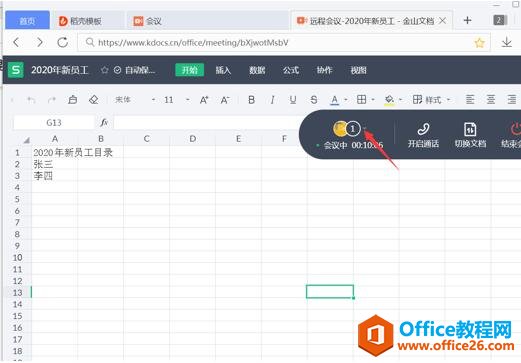Open font color dropdown arrow
The width and height of the screenshot is (521, 363).
click(346, 100)
